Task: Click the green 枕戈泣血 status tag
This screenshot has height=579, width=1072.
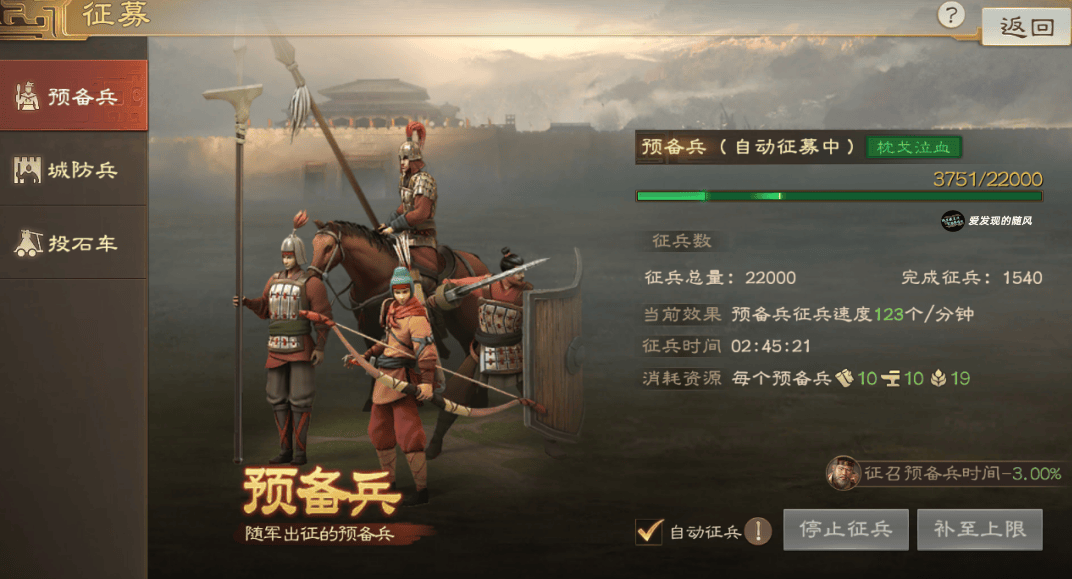Action: click(913, 147)
